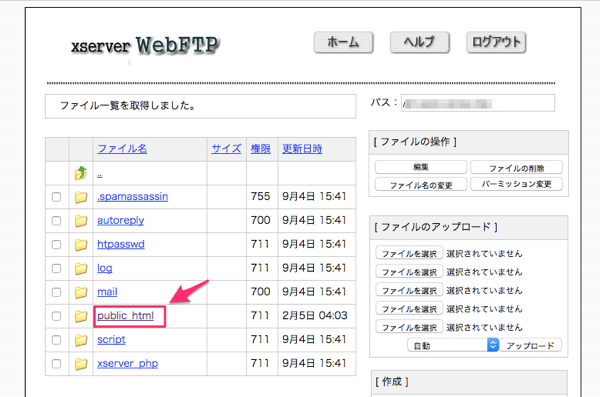Check the log row checkbox
The image size is (600, 397).
pos(56,268)
